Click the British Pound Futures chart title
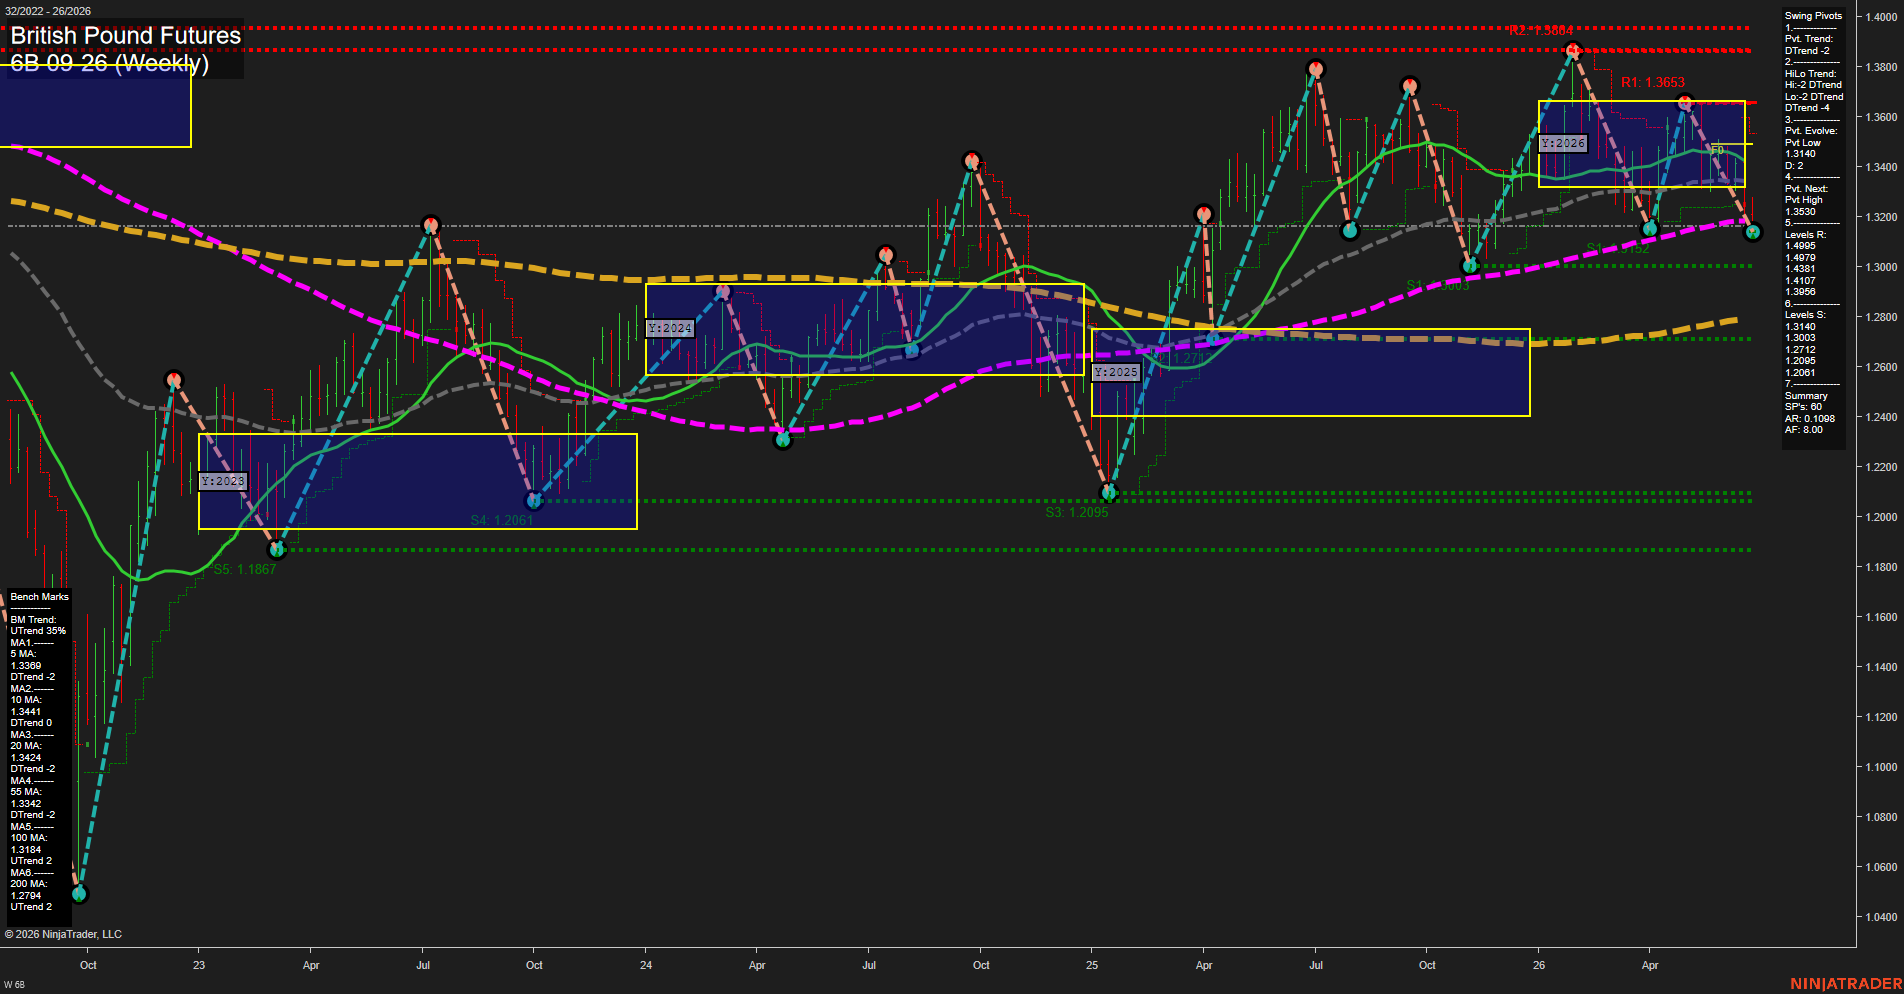The height and width of the screenshot is (994, 1904). pos(126,36)
